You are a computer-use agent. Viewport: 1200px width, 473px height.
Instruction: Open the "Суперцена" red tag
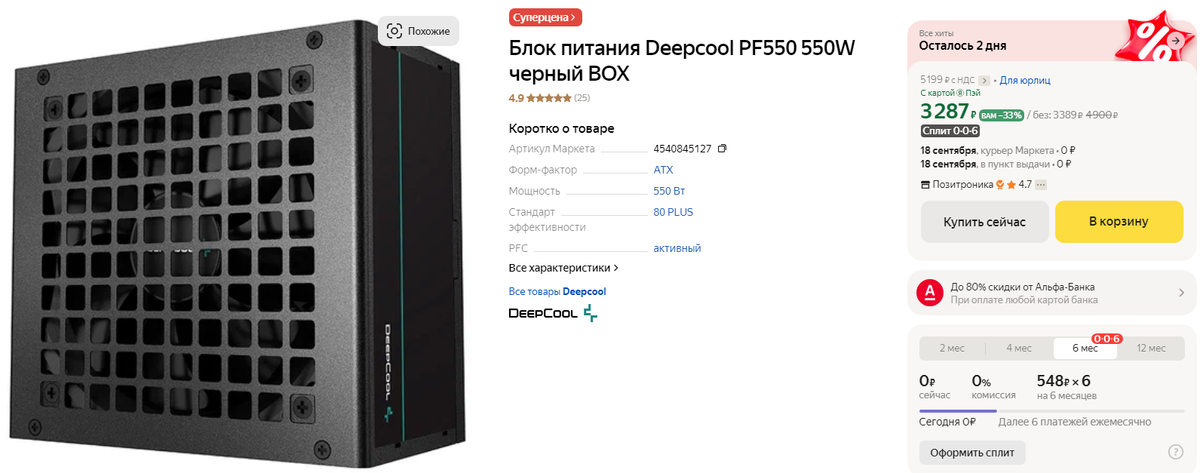(x=545, y=17)
